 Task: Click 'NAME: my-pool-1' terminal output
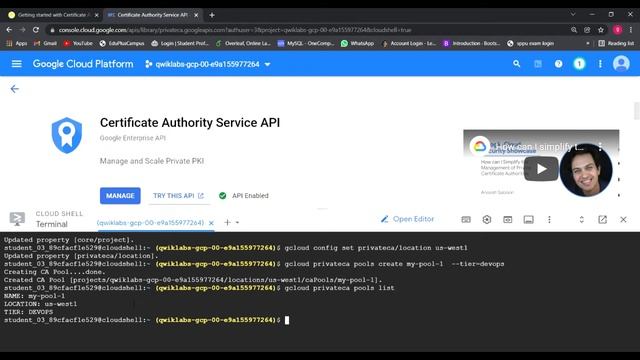[x=34, y=296]
